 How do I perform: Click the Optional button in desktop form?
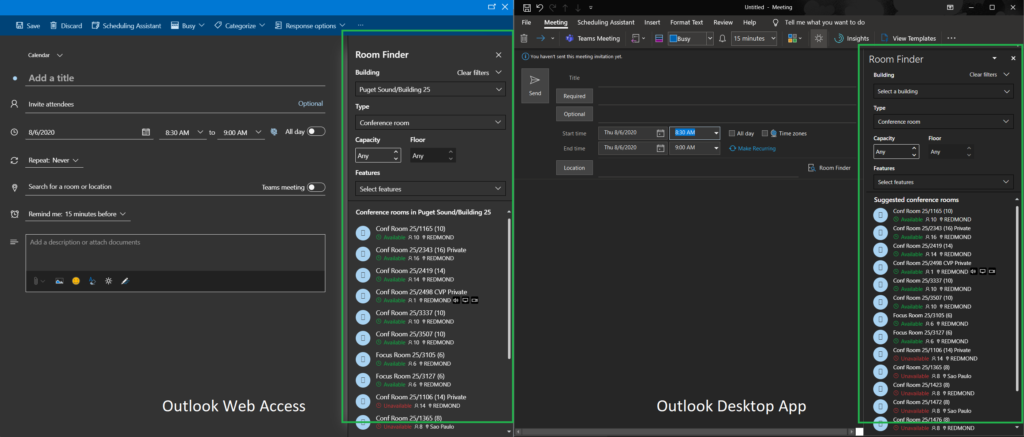tap(574, 114)
